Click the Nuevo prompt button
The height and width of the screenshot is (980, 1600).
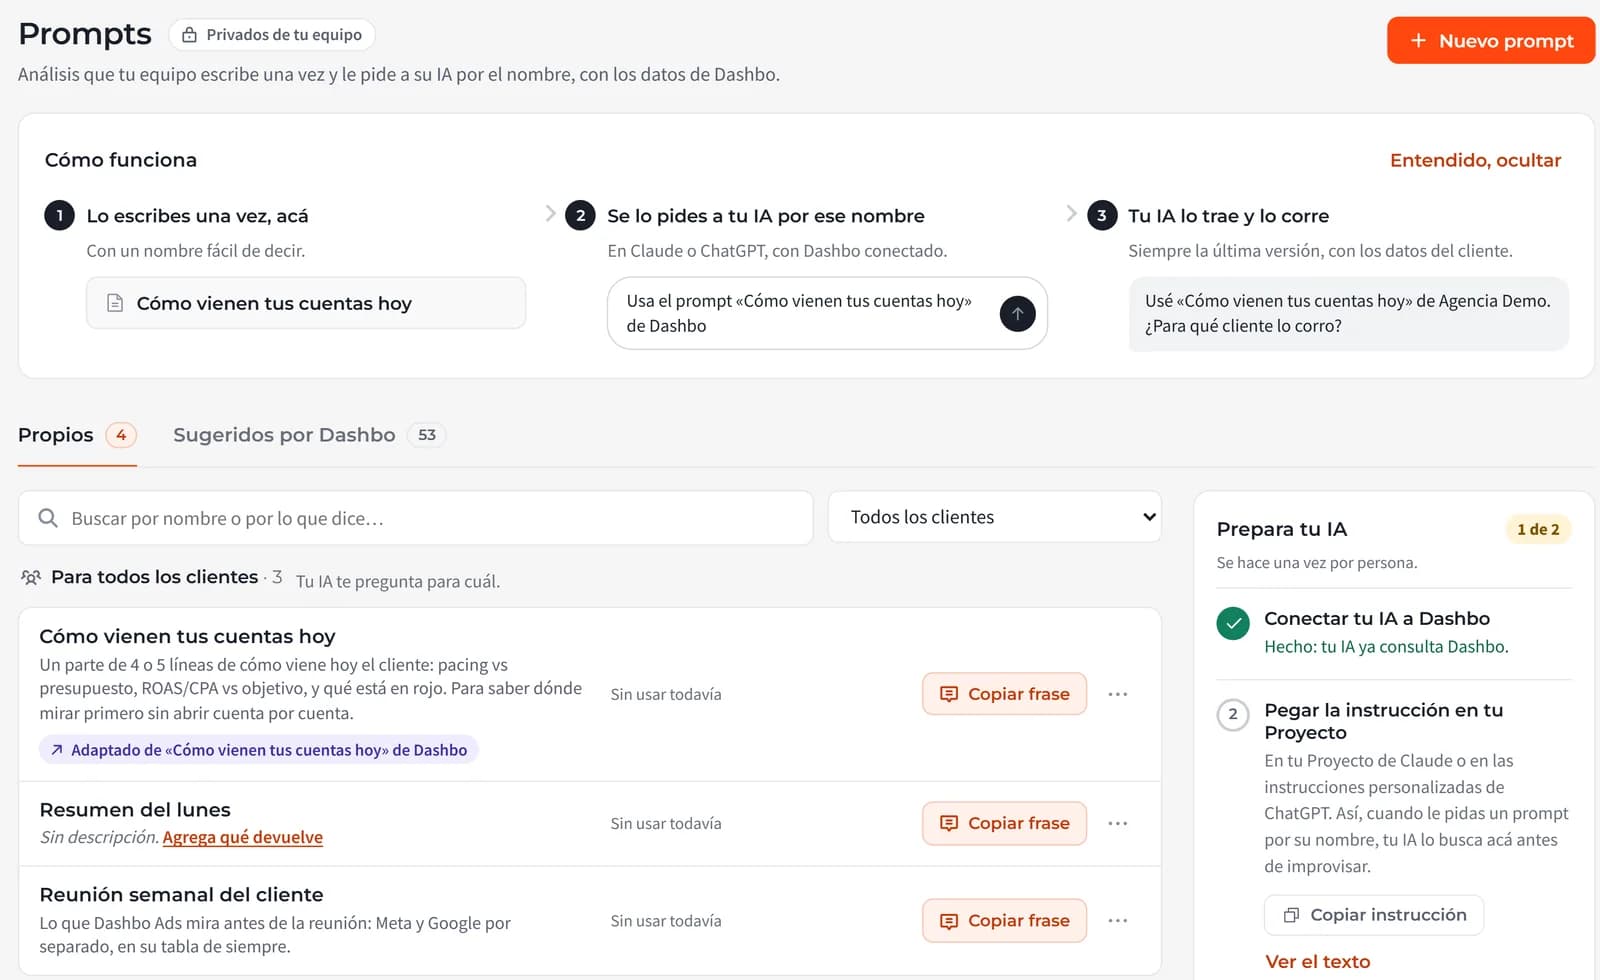tap(1491, 41)
